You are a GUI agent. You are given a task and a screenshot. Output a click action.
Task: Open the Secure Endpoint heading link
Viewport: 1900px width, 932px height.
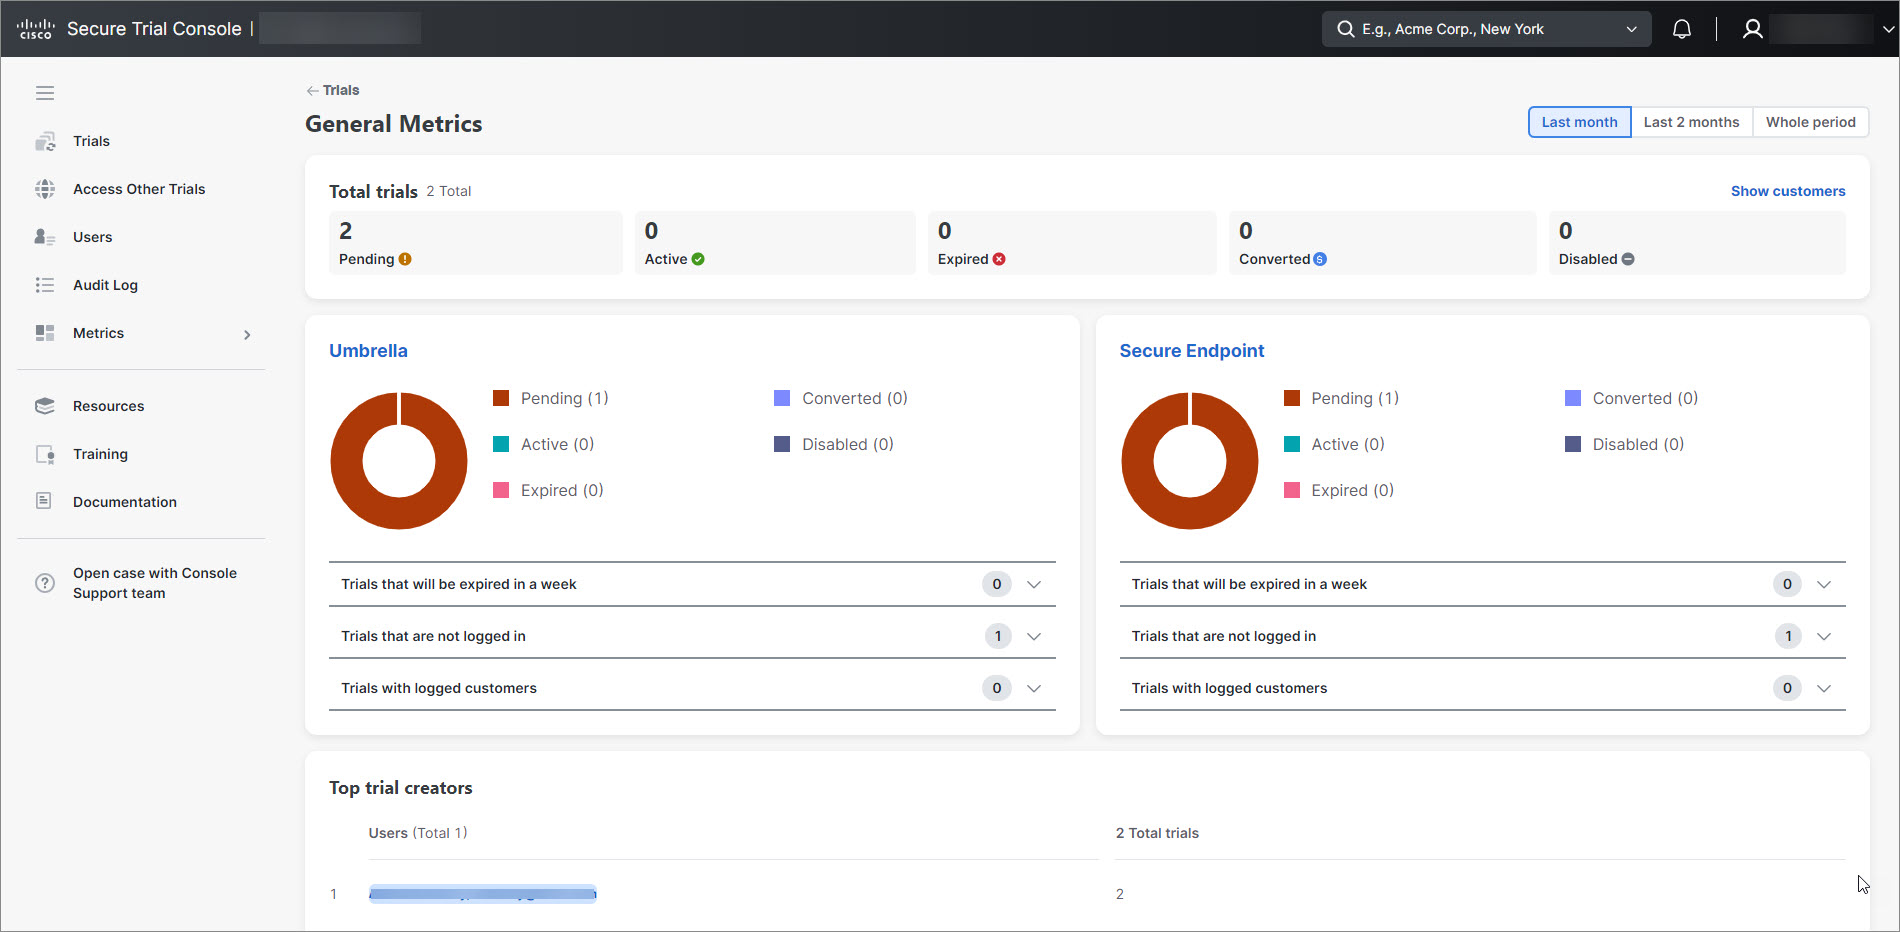click(x=1191, y=351)
